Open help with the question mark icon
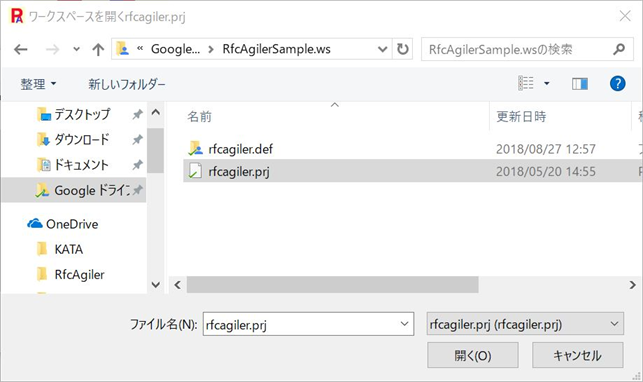Image resolution: width=643 pixels, height=382 pixels. [618, 84]
